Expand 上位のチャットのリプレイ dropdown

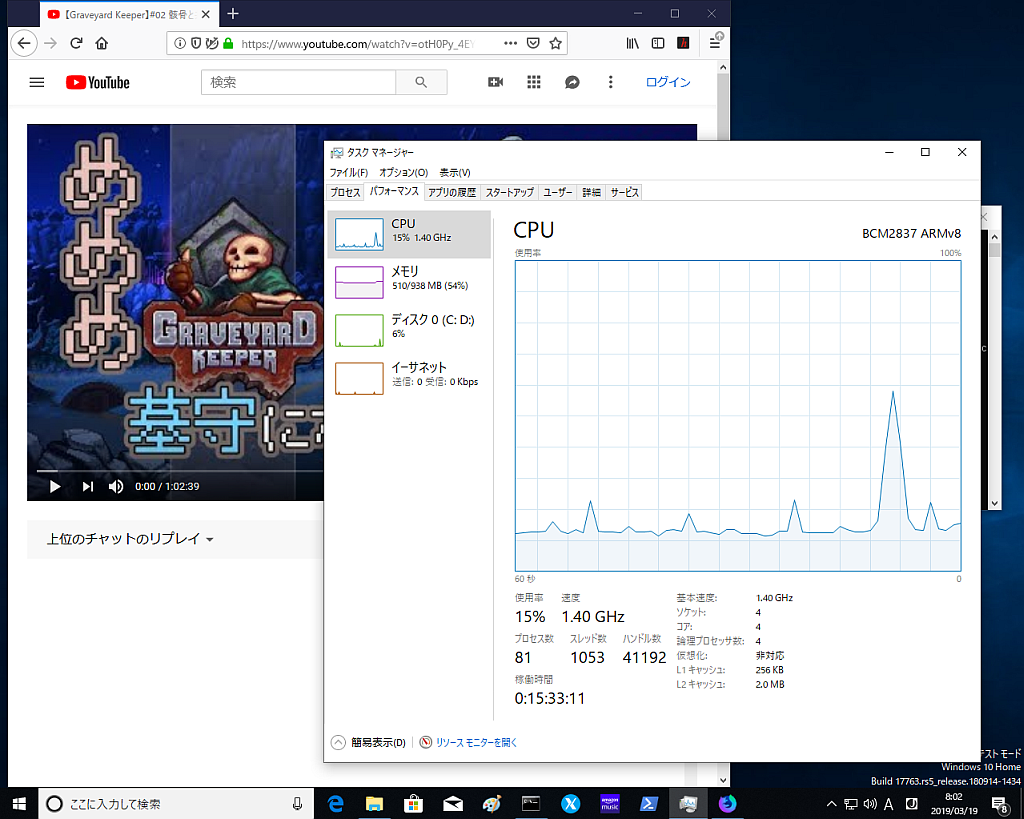[x=130, y=539]
